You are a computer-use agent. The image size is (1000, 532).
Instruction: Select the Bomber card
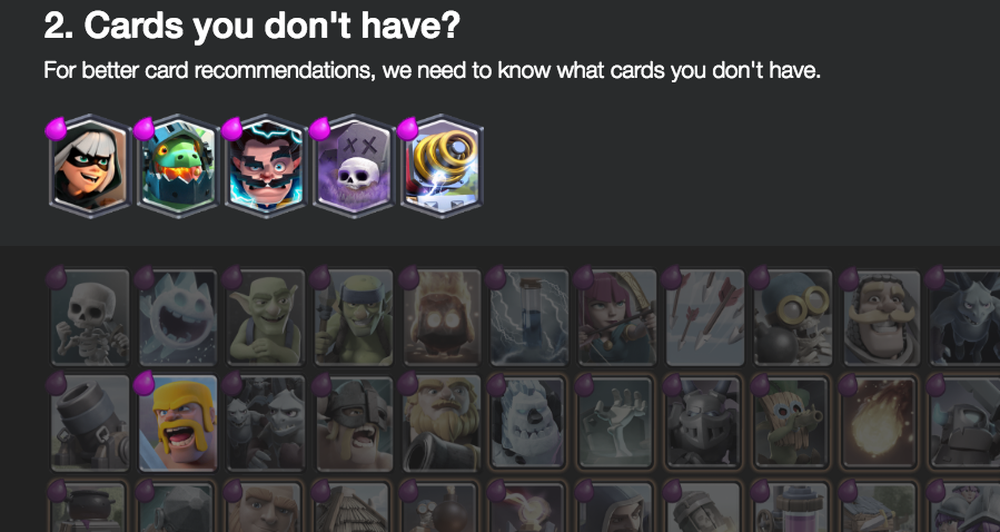point(793,317)
